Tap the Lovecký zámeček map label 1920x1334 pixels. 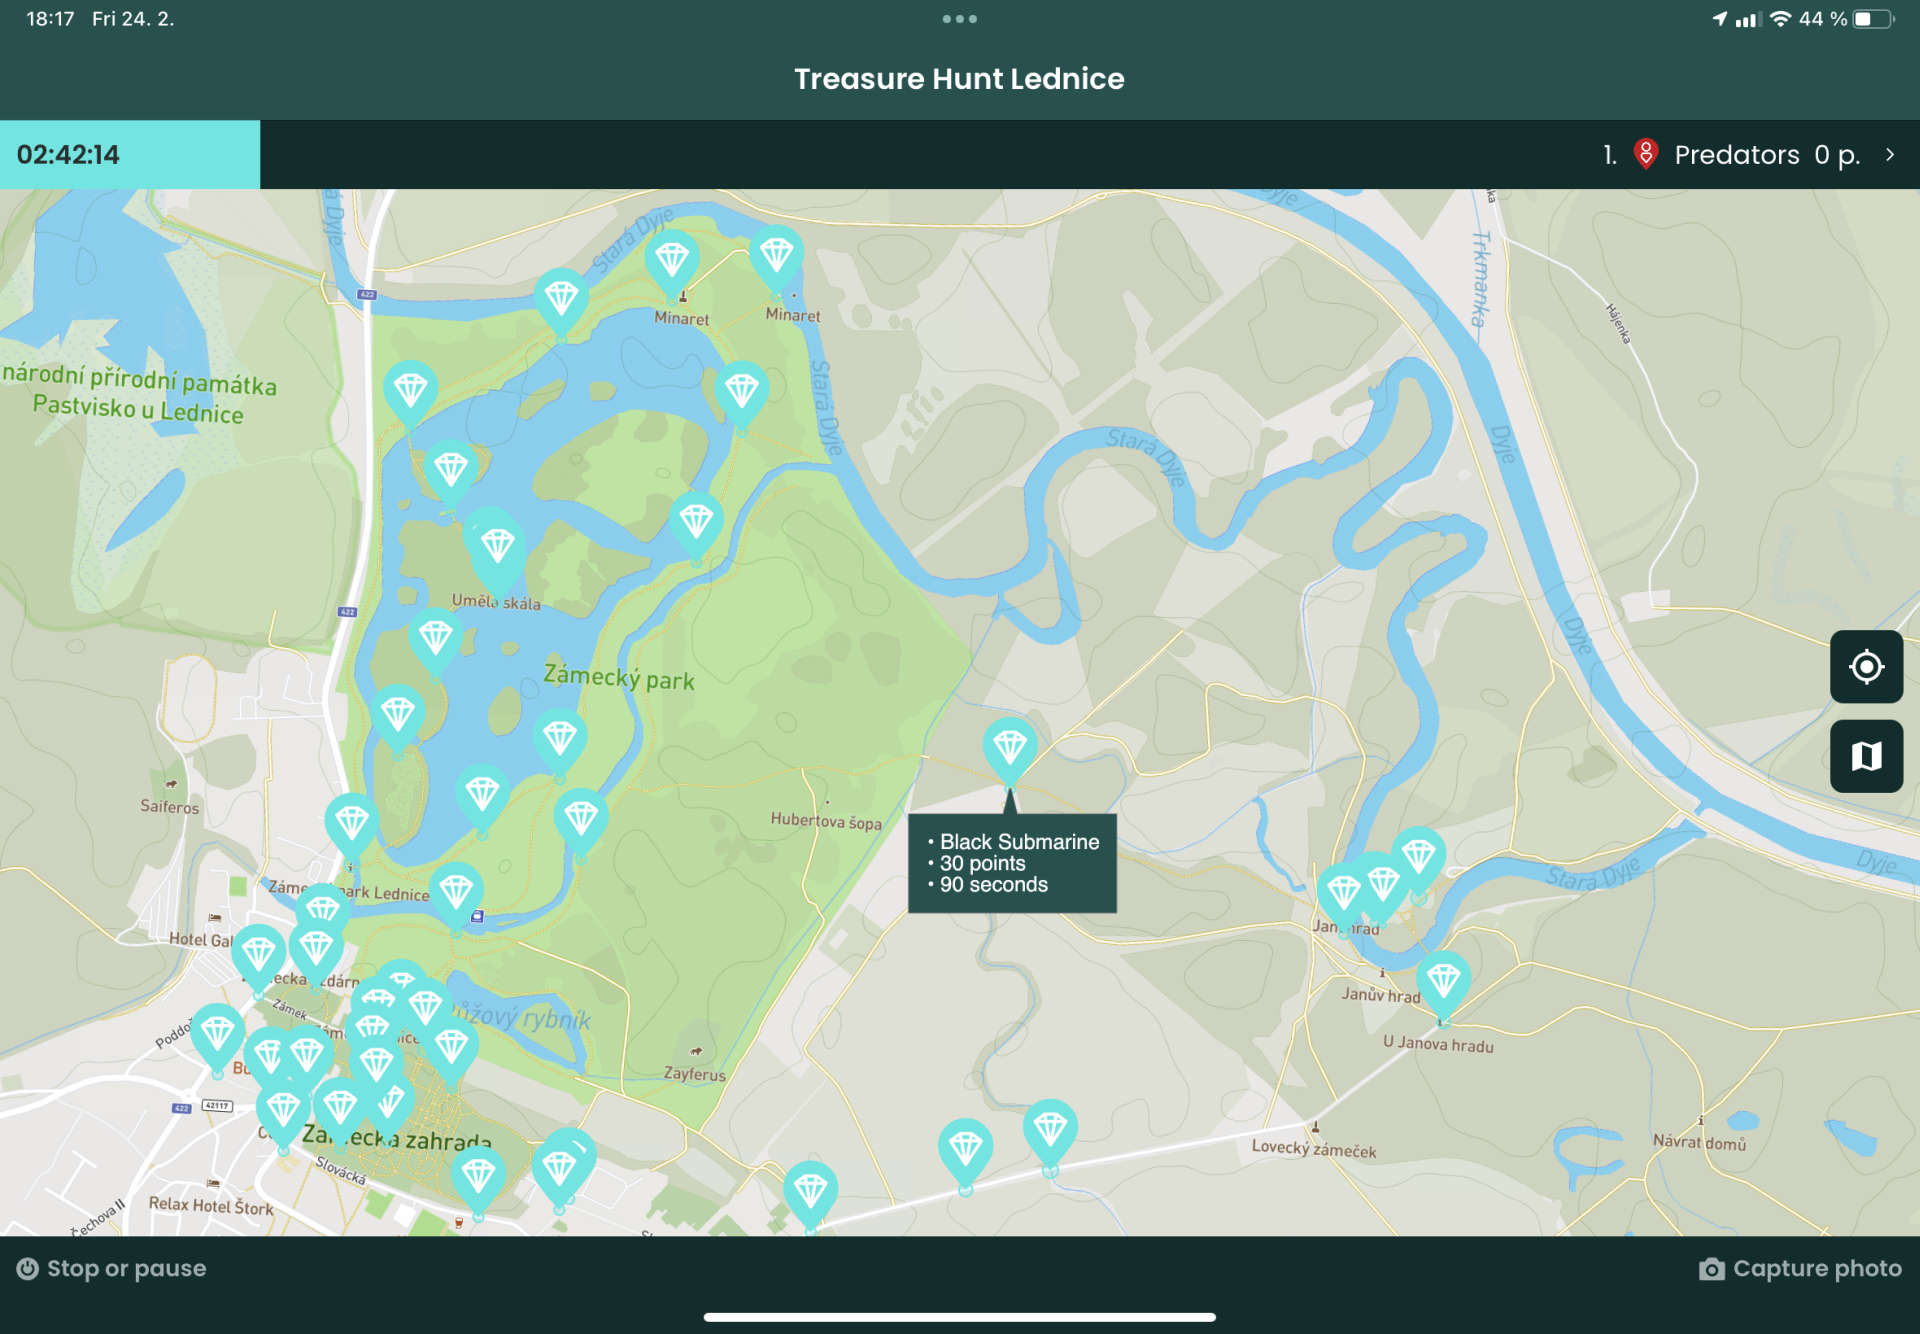click(x=1313, y=1148)
